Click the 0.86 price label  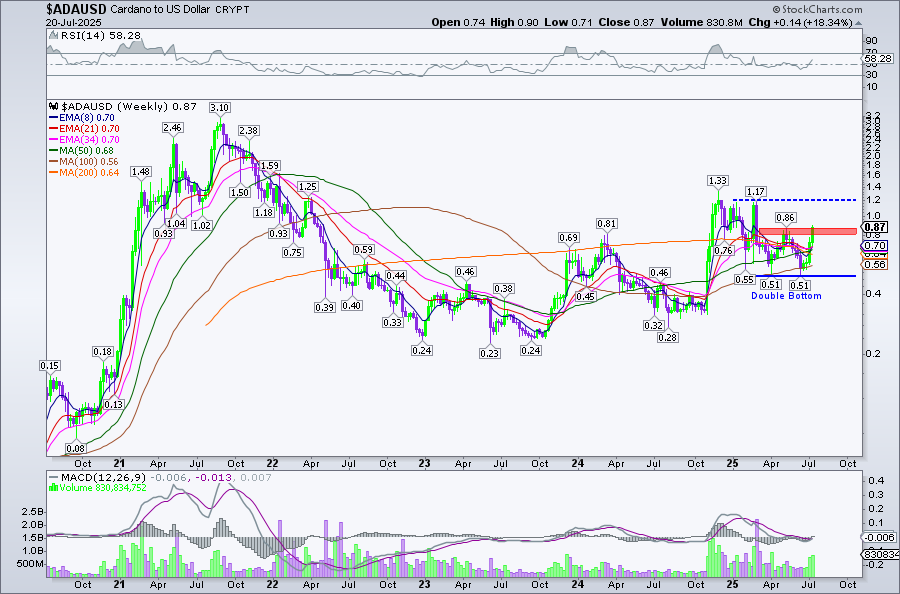(x=785, y=218)
